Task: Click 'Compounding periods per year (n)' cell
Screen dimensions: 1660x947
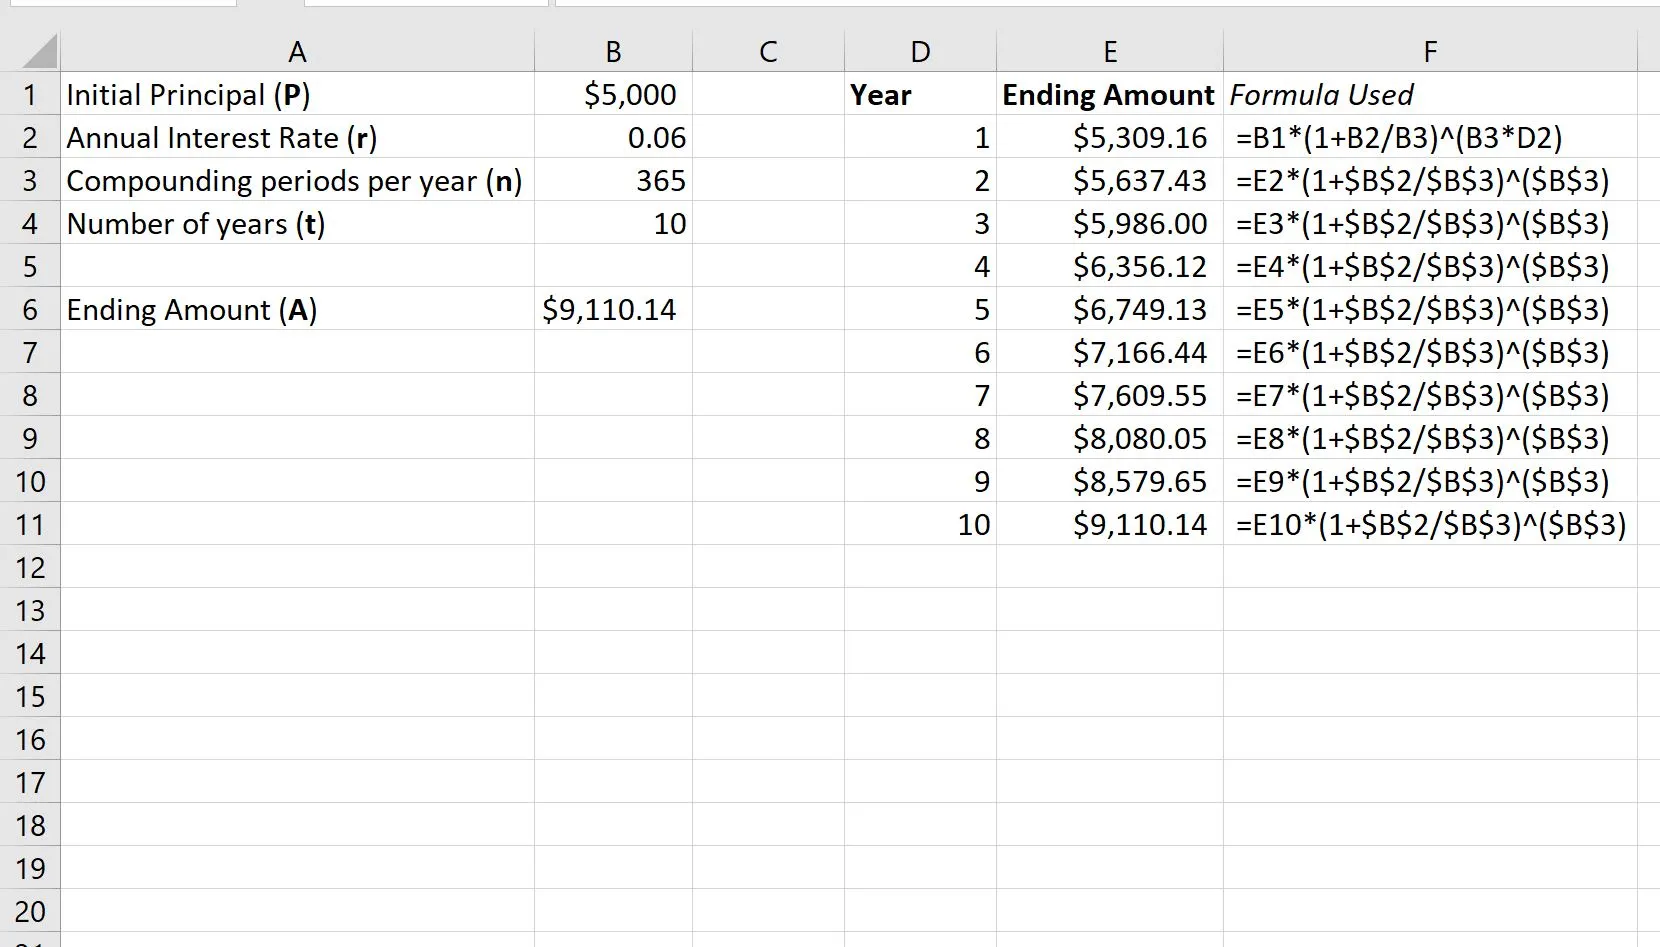Action: (x=297, y=180)
